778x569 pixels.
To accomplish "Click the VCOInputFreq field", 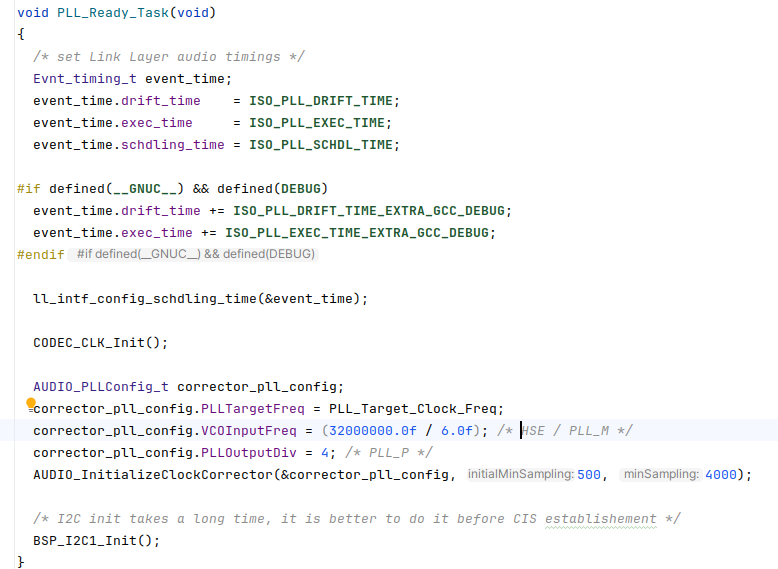I will (249, 430).
